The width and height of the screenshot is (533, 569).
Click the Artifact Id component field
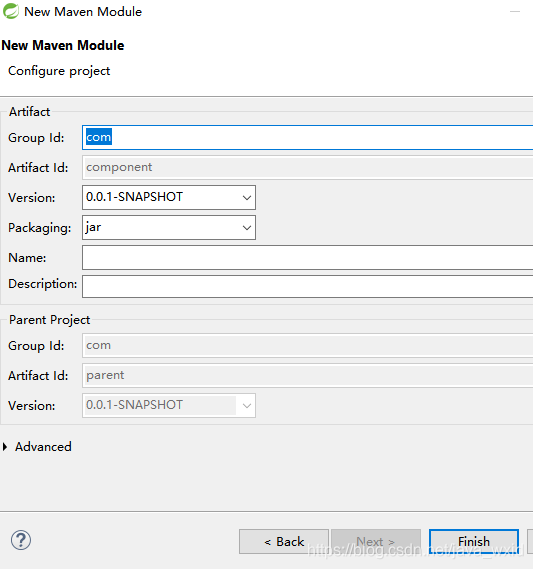pyautogui.click(x=308, y=167)
